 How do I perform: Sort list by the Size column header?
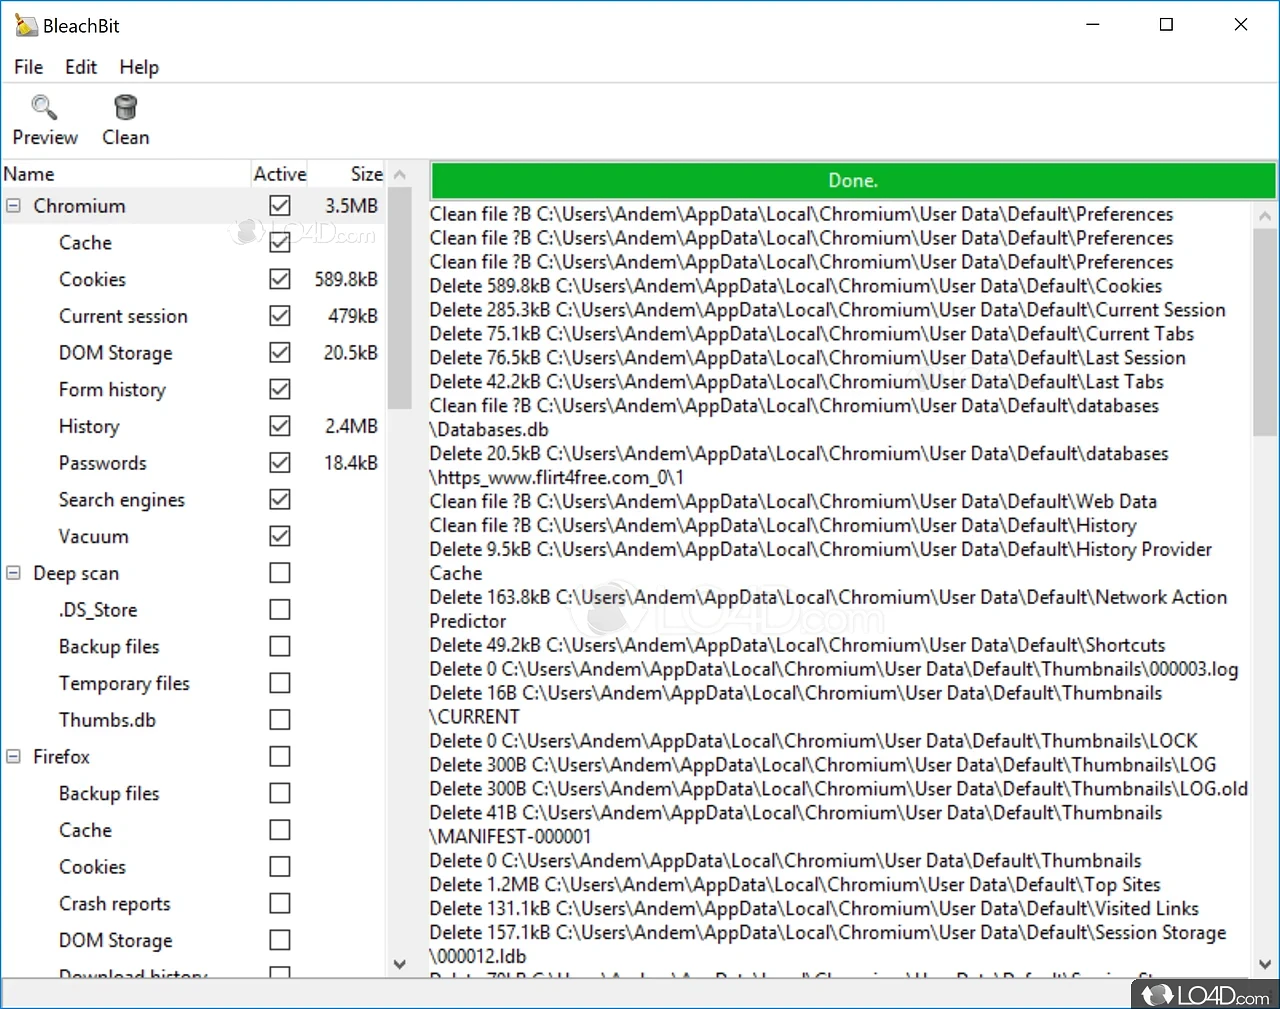coord(366,174)
